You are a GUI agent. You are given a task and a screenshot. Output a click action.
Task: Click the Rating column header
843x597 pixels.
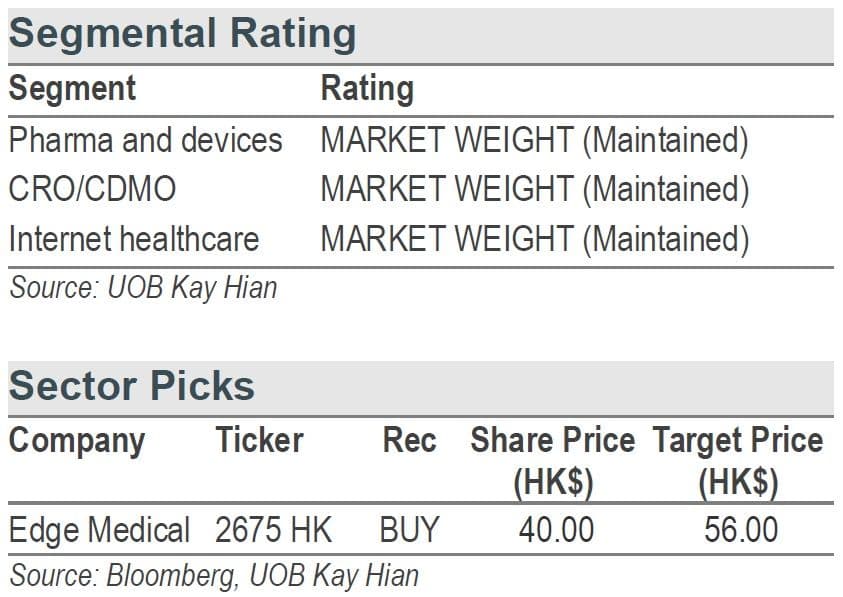367,89
